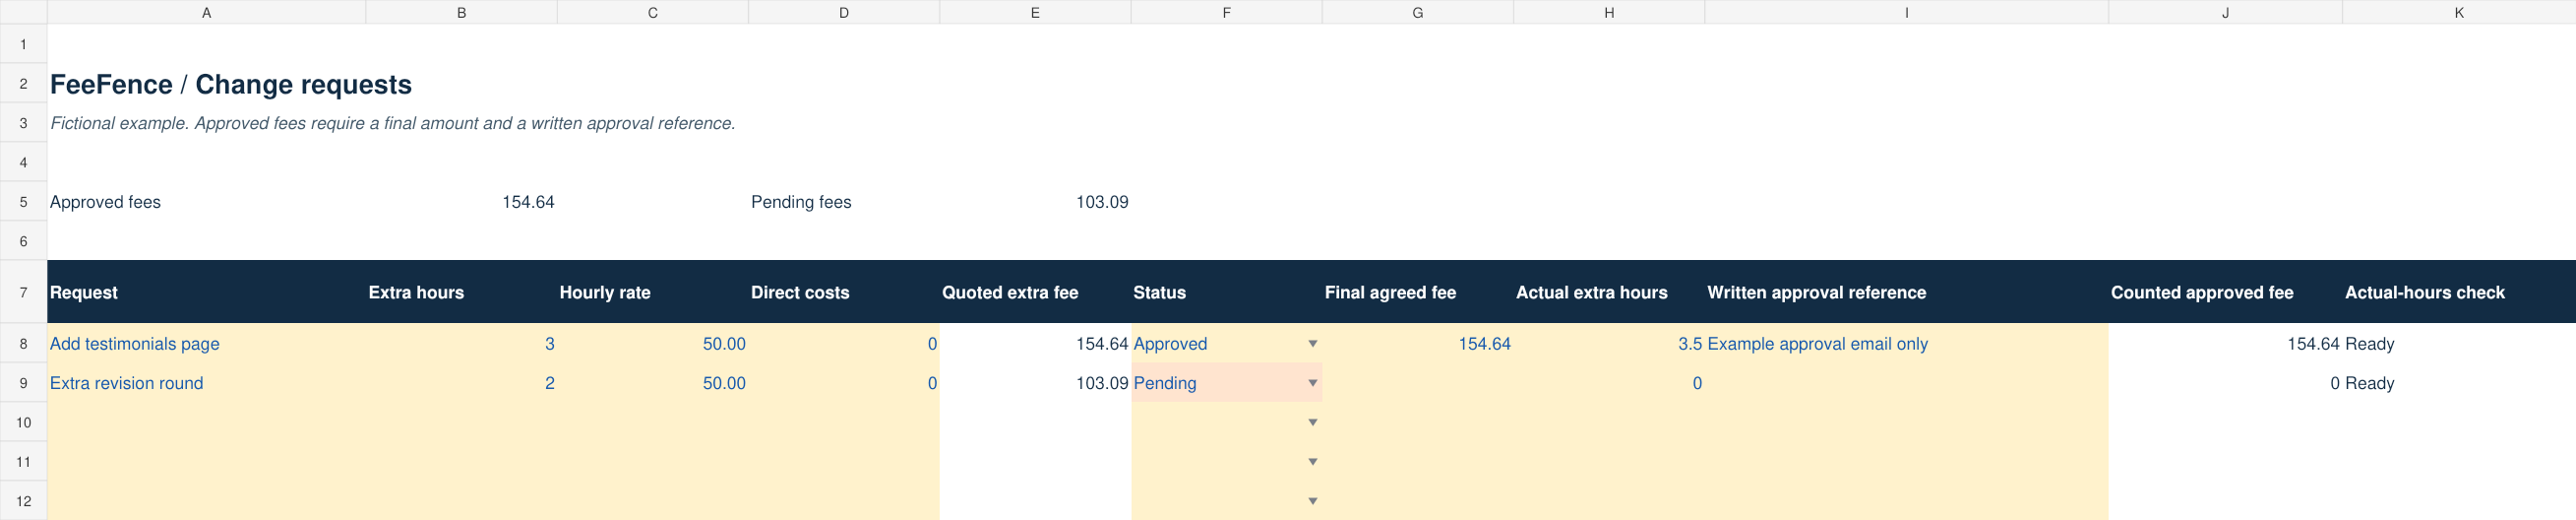Screen dimensions: 2576x520
Task: Select row 5 header
Action: tap(24, 202)
